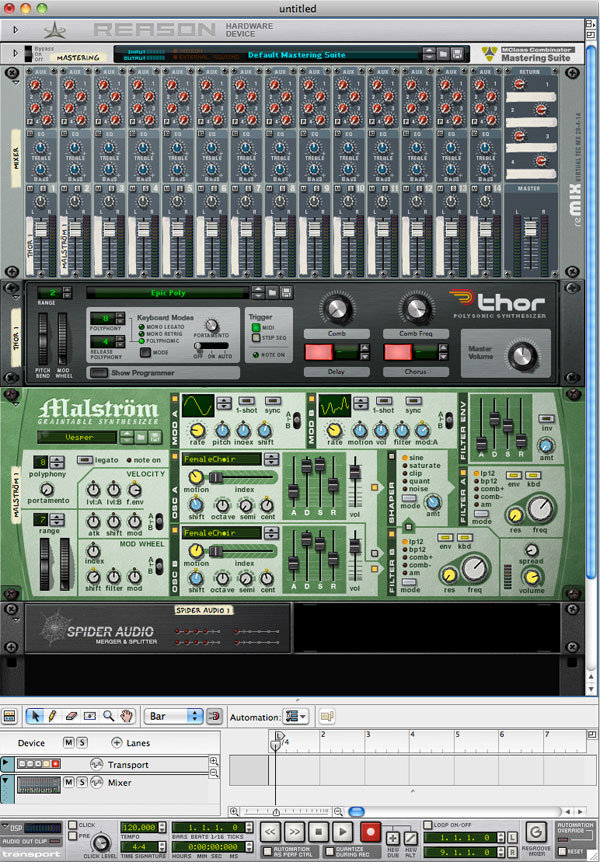
Task: Click Thor's Chorus red button
Action: pos(398,352)
